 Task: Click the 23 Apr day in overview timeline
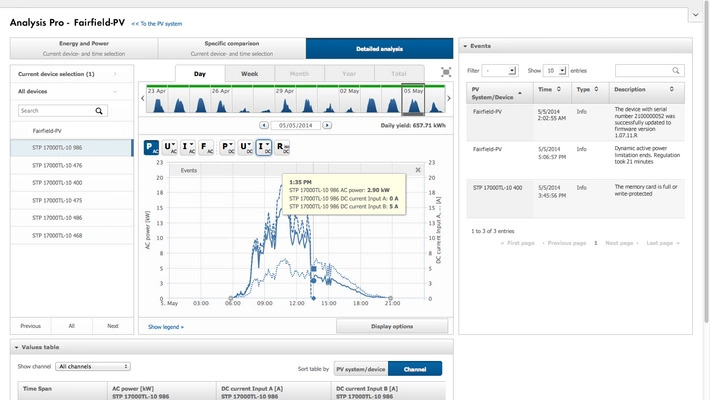158,99
